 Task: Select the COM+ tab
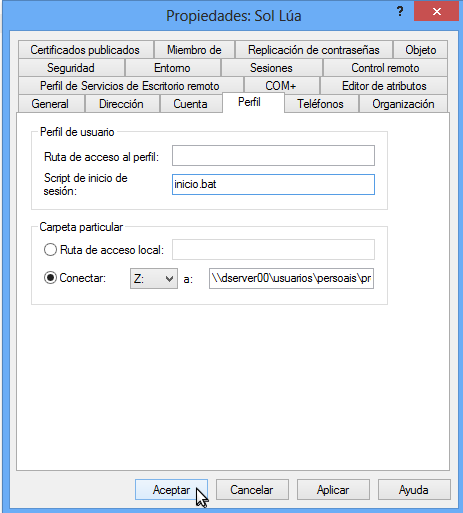tap(281, 86)
